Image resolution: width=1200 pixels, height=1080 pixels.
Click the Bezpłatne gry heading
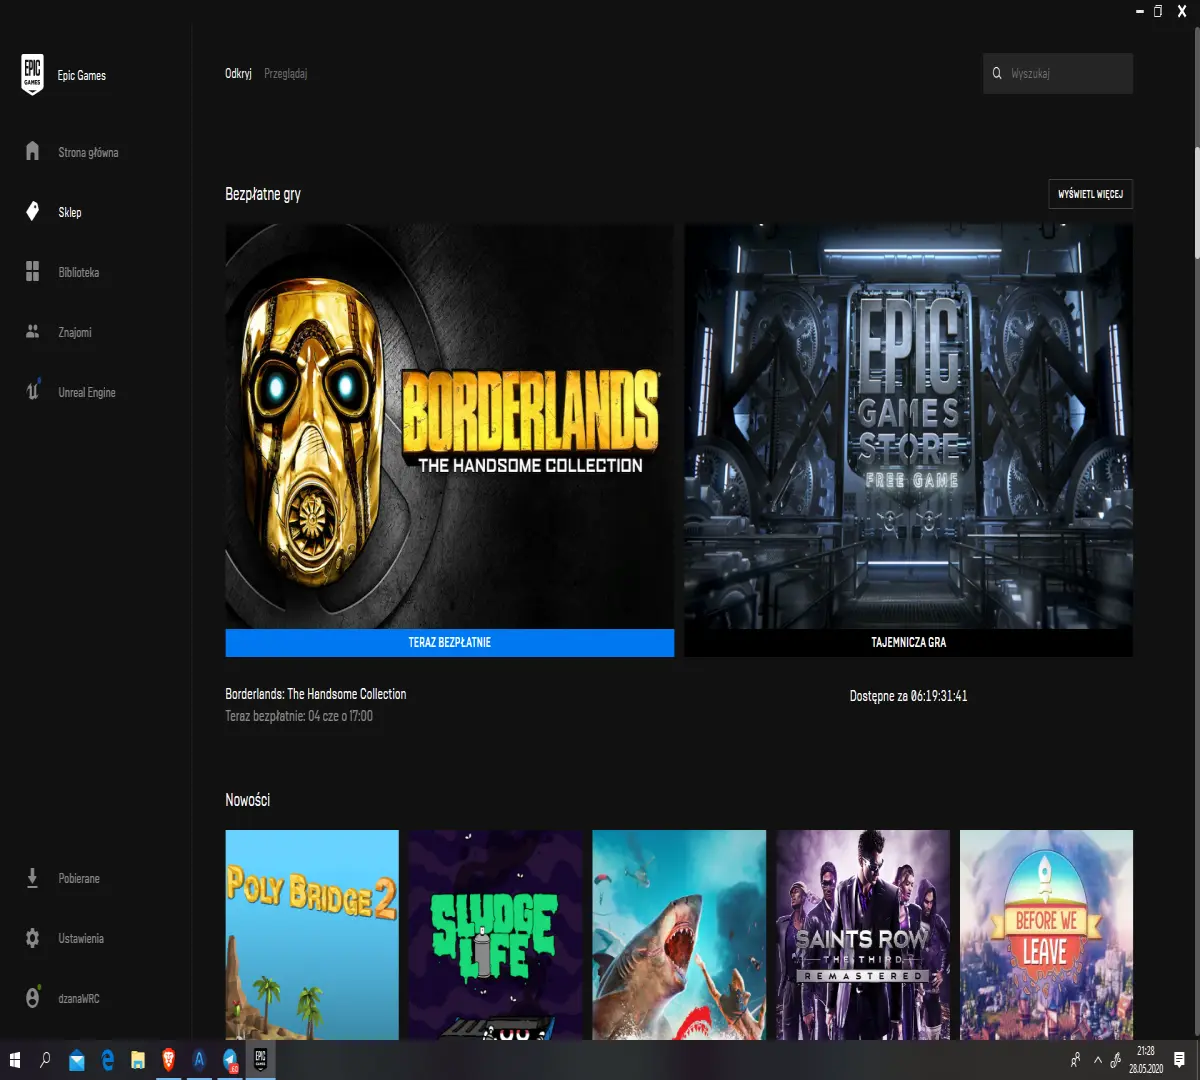pyautogui.click(x=263, y=194)
